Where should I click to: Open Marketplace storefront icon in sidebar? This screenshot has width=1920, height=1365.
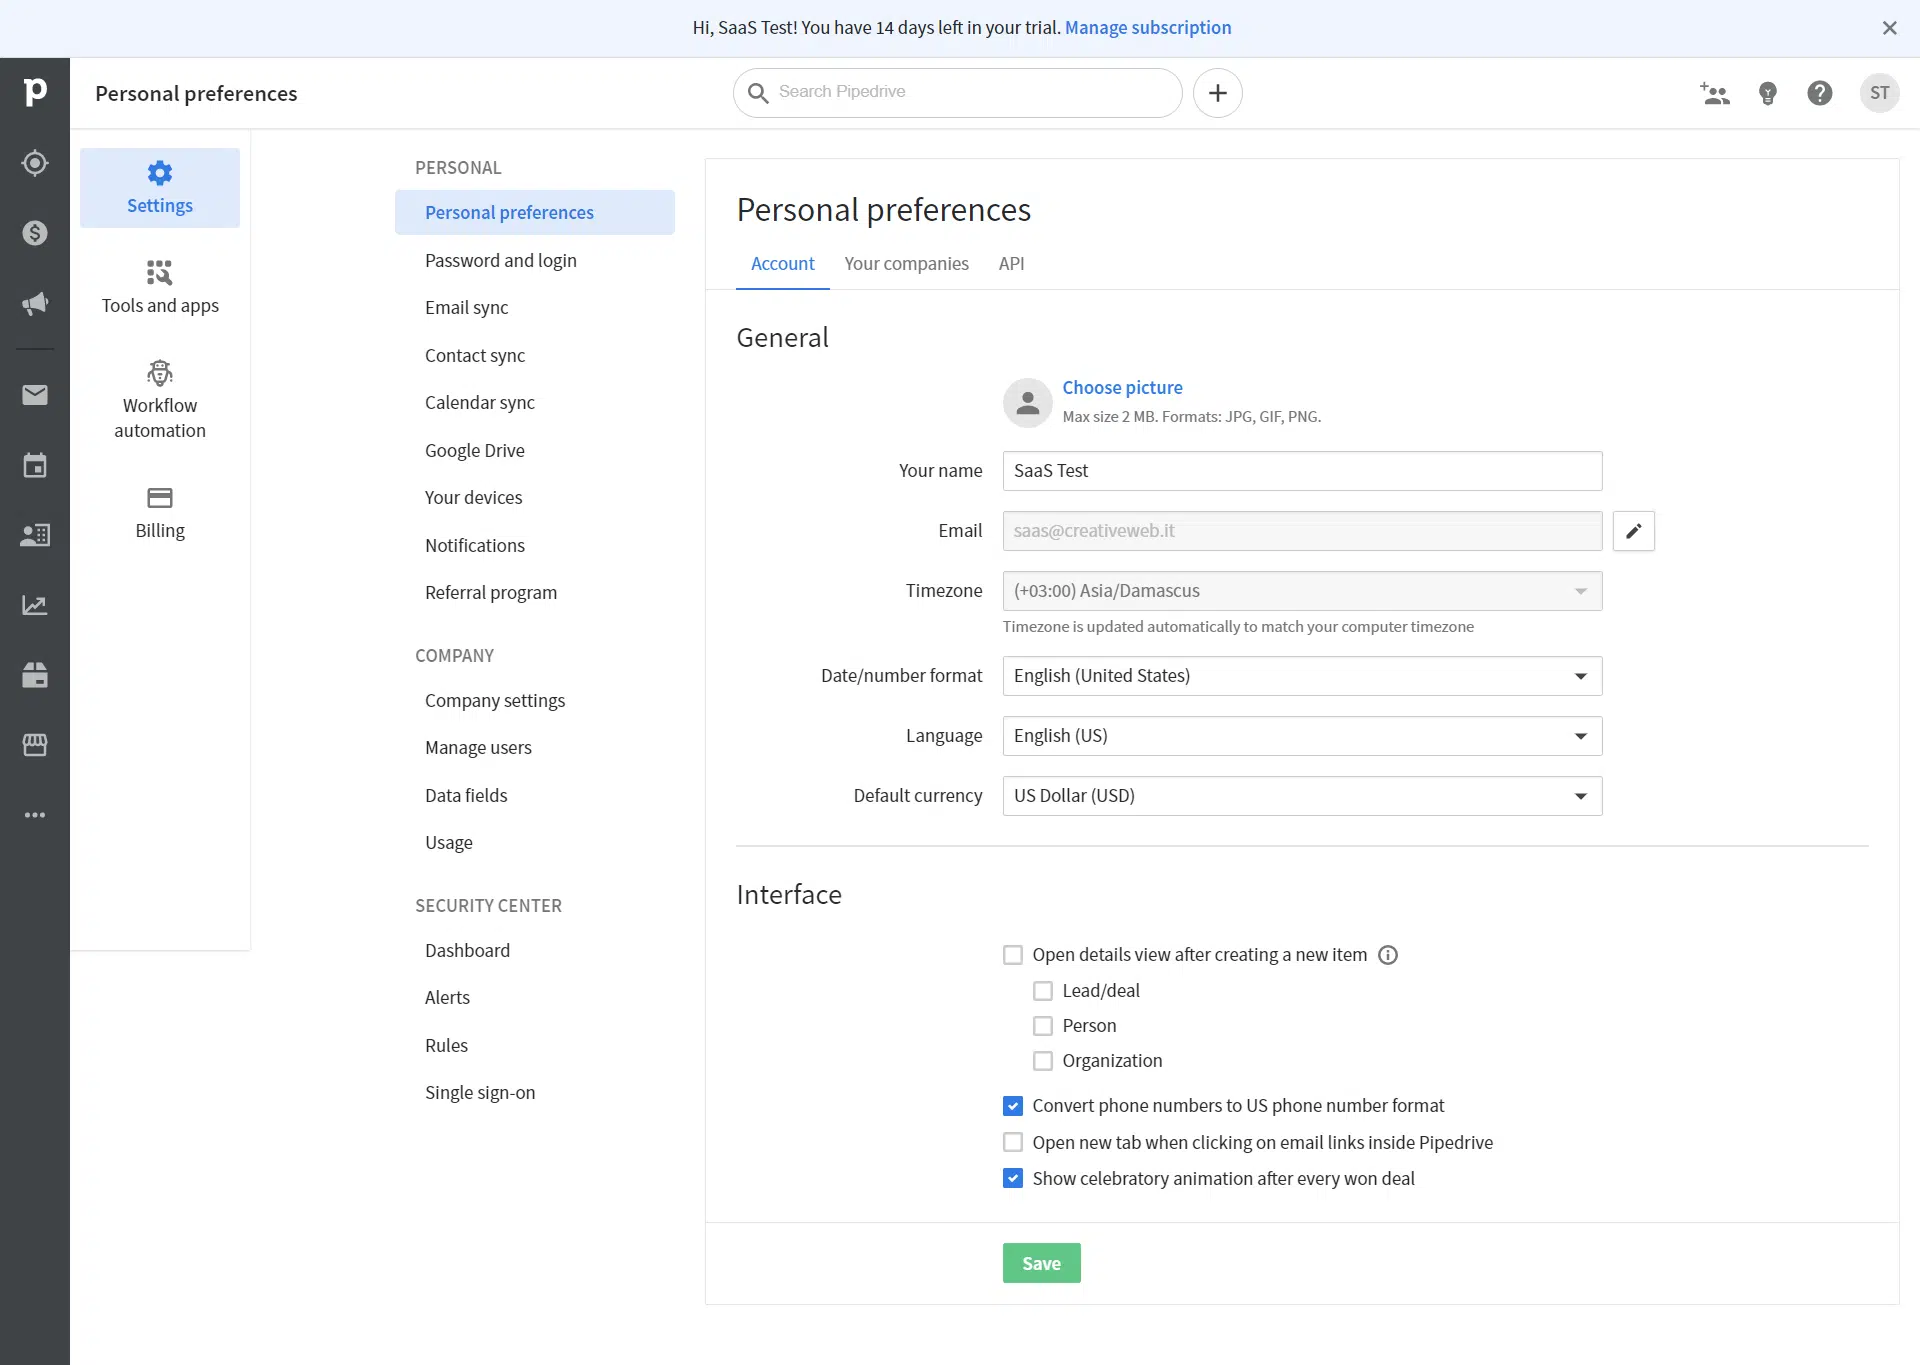click(x=35, y=745)
